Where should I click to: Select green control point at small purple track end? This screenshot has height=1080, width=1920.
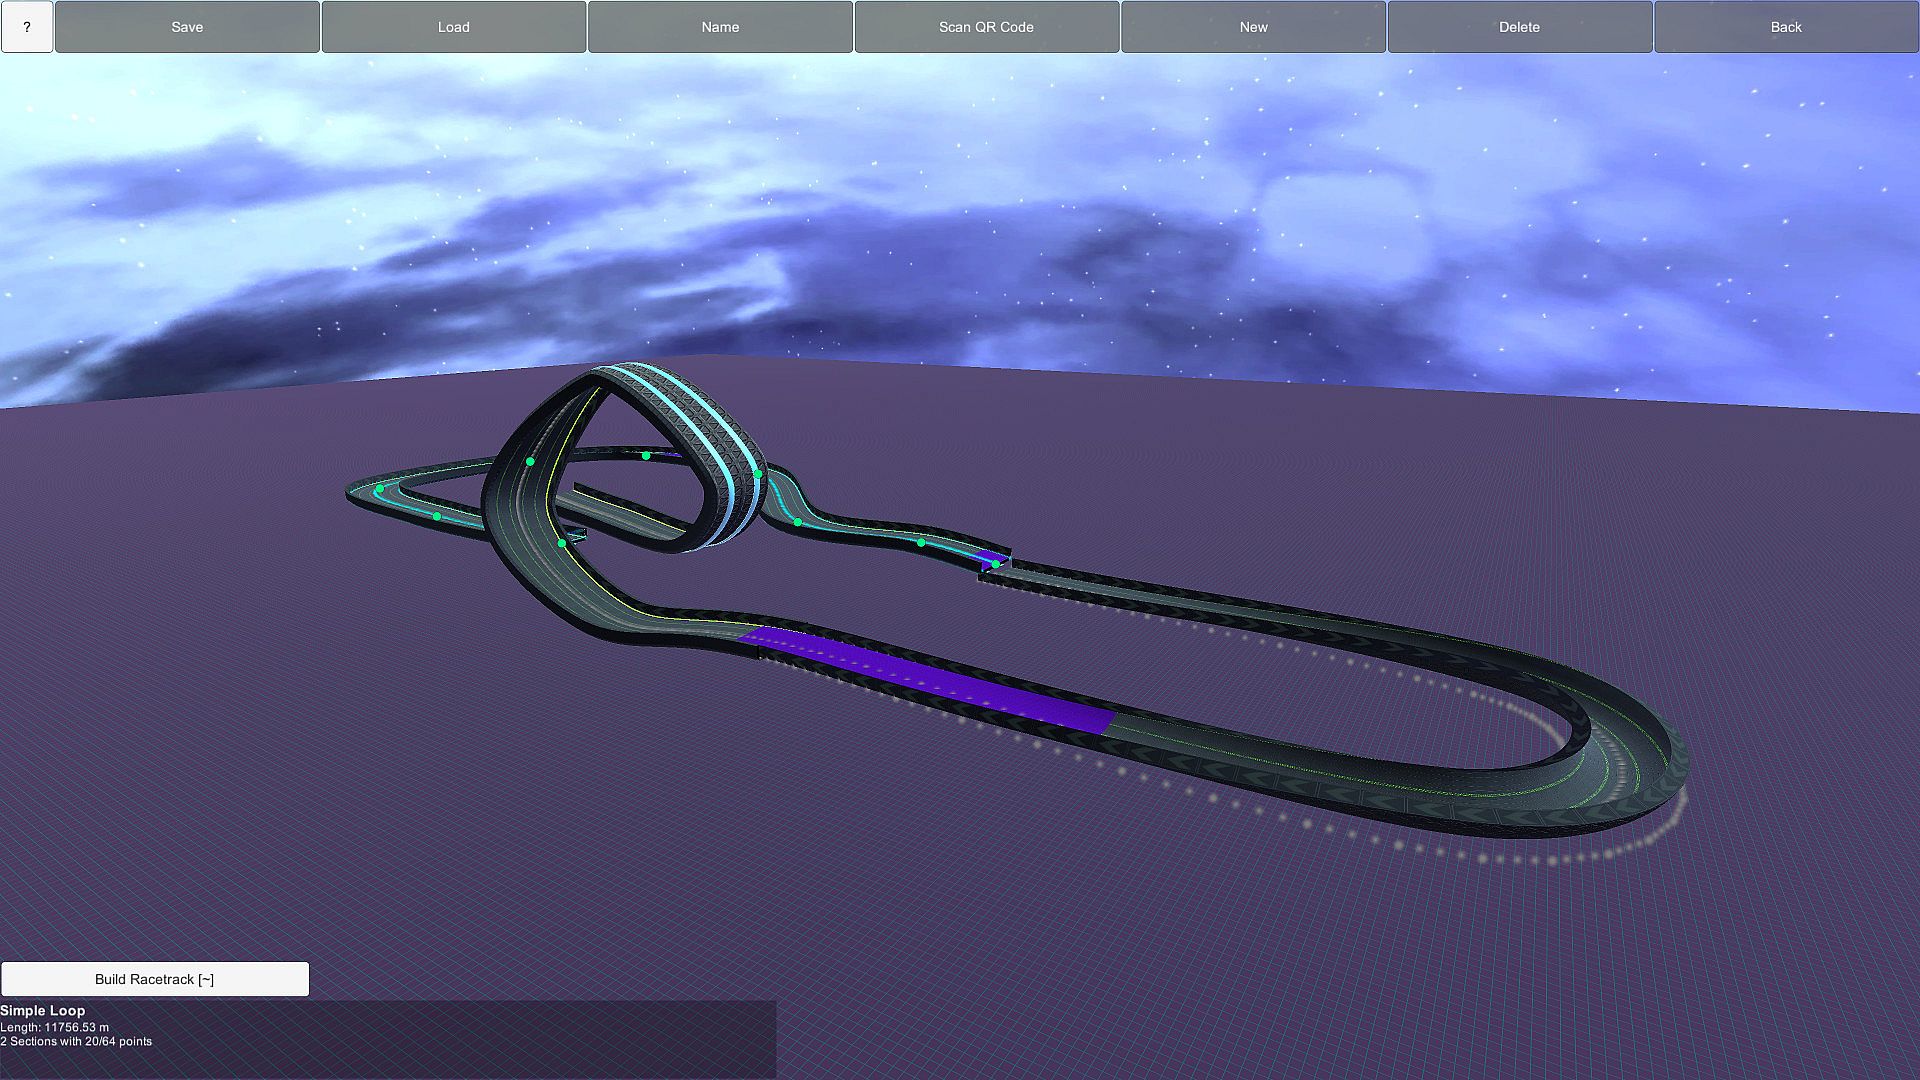coord(996,564)
